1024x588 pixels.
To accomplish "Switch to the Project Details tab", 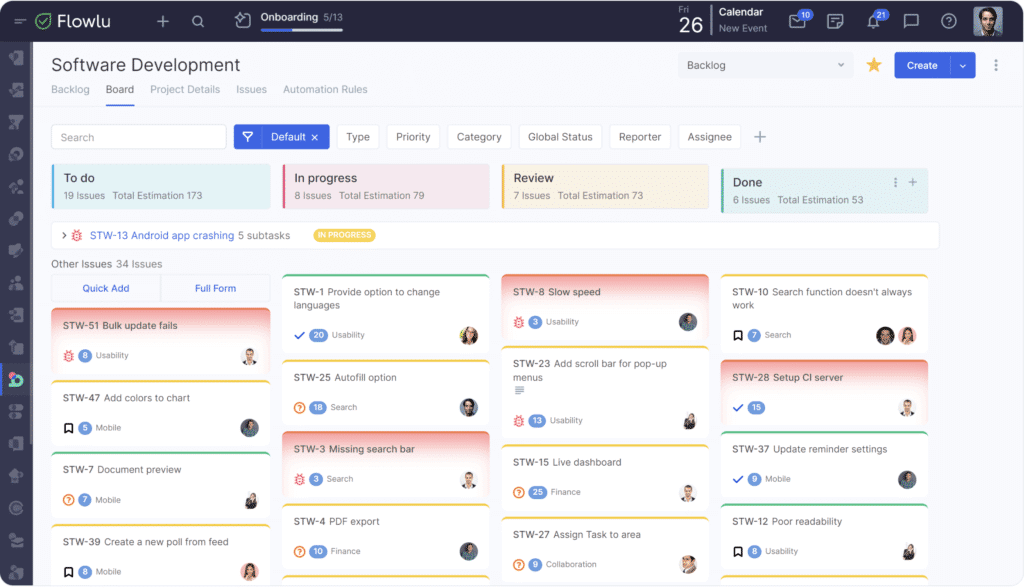I will click(185, 89).
